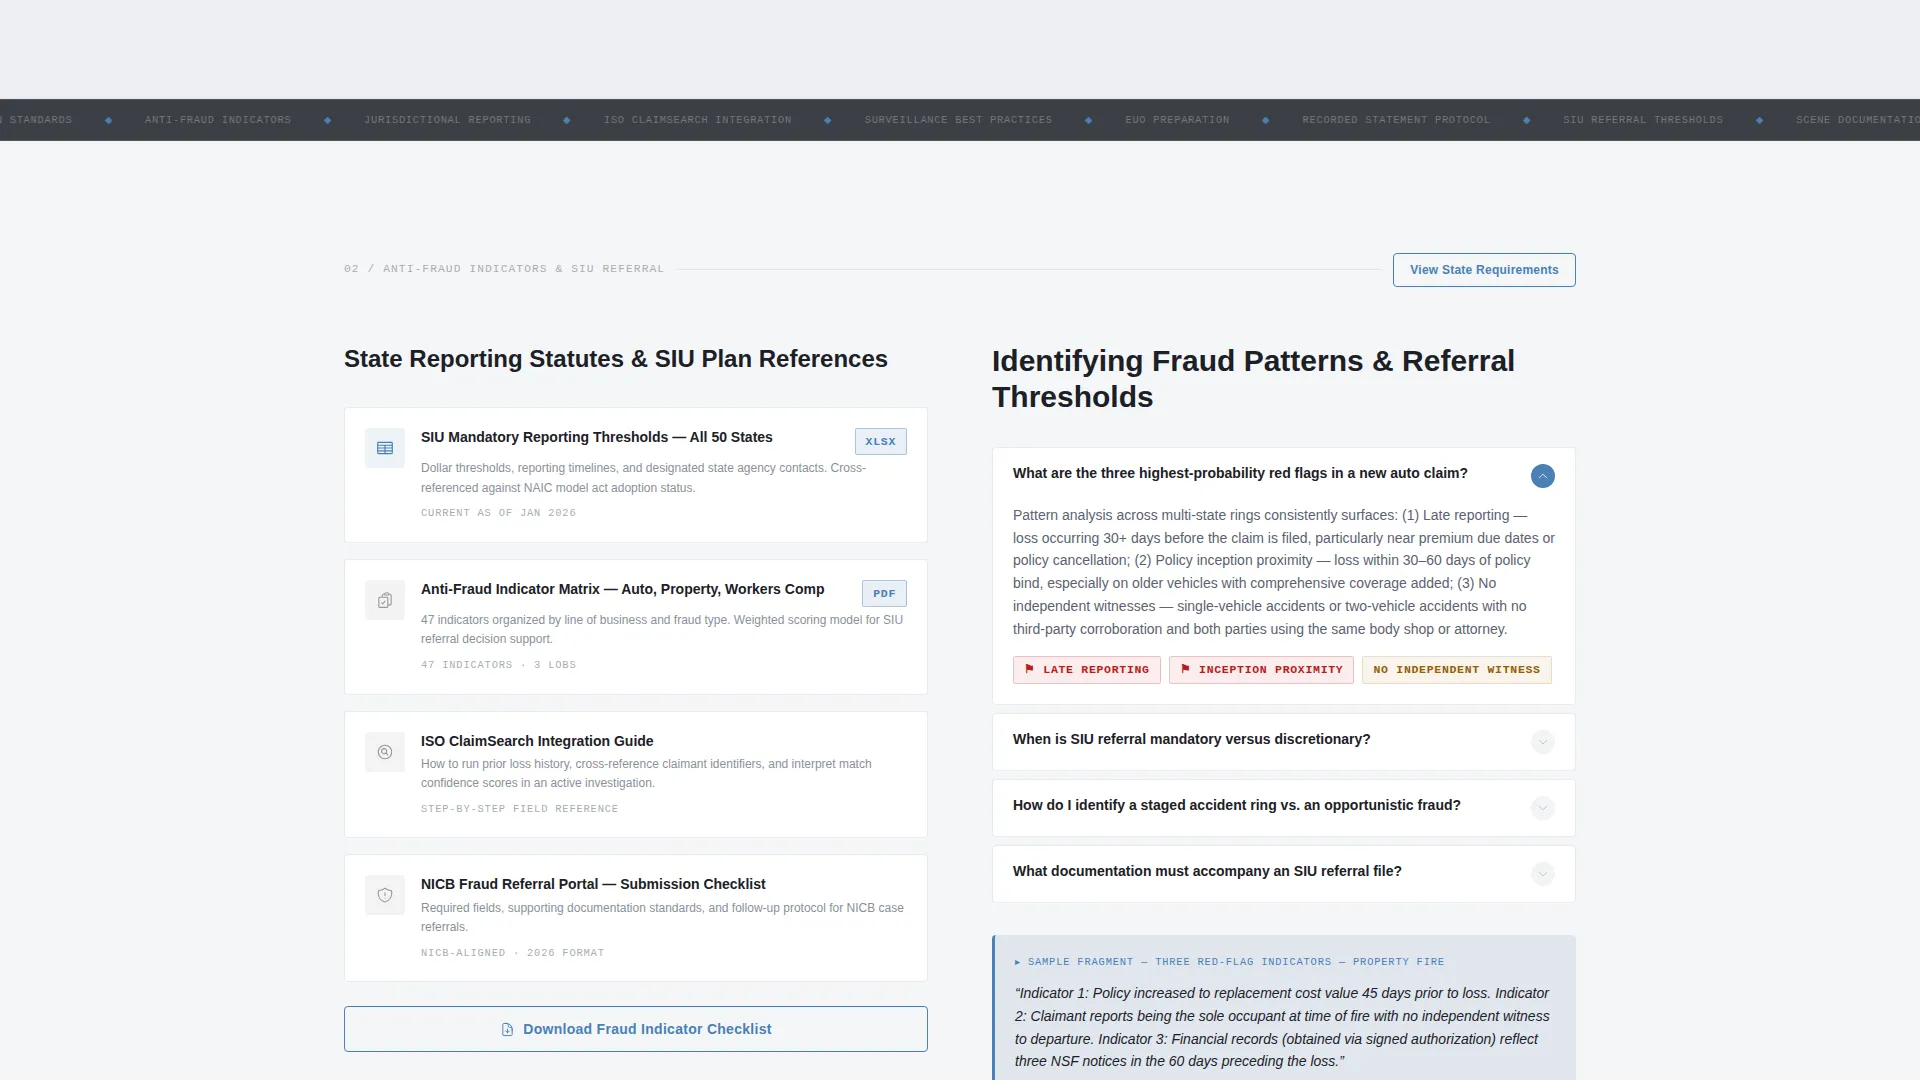
Task: Select Surveillance Best Practices in ticker bar
Action: (958, 120)
